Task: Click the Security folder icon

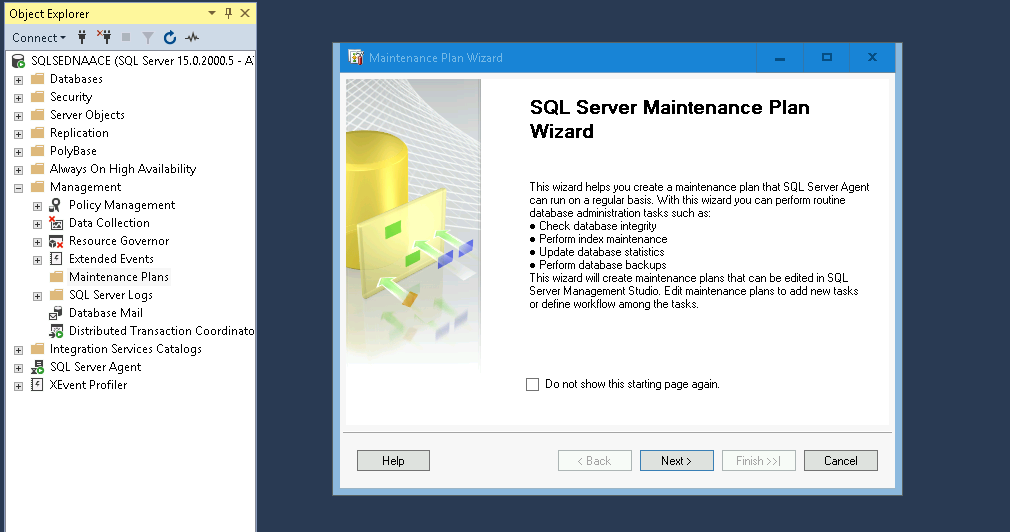Action: point(38,97)
